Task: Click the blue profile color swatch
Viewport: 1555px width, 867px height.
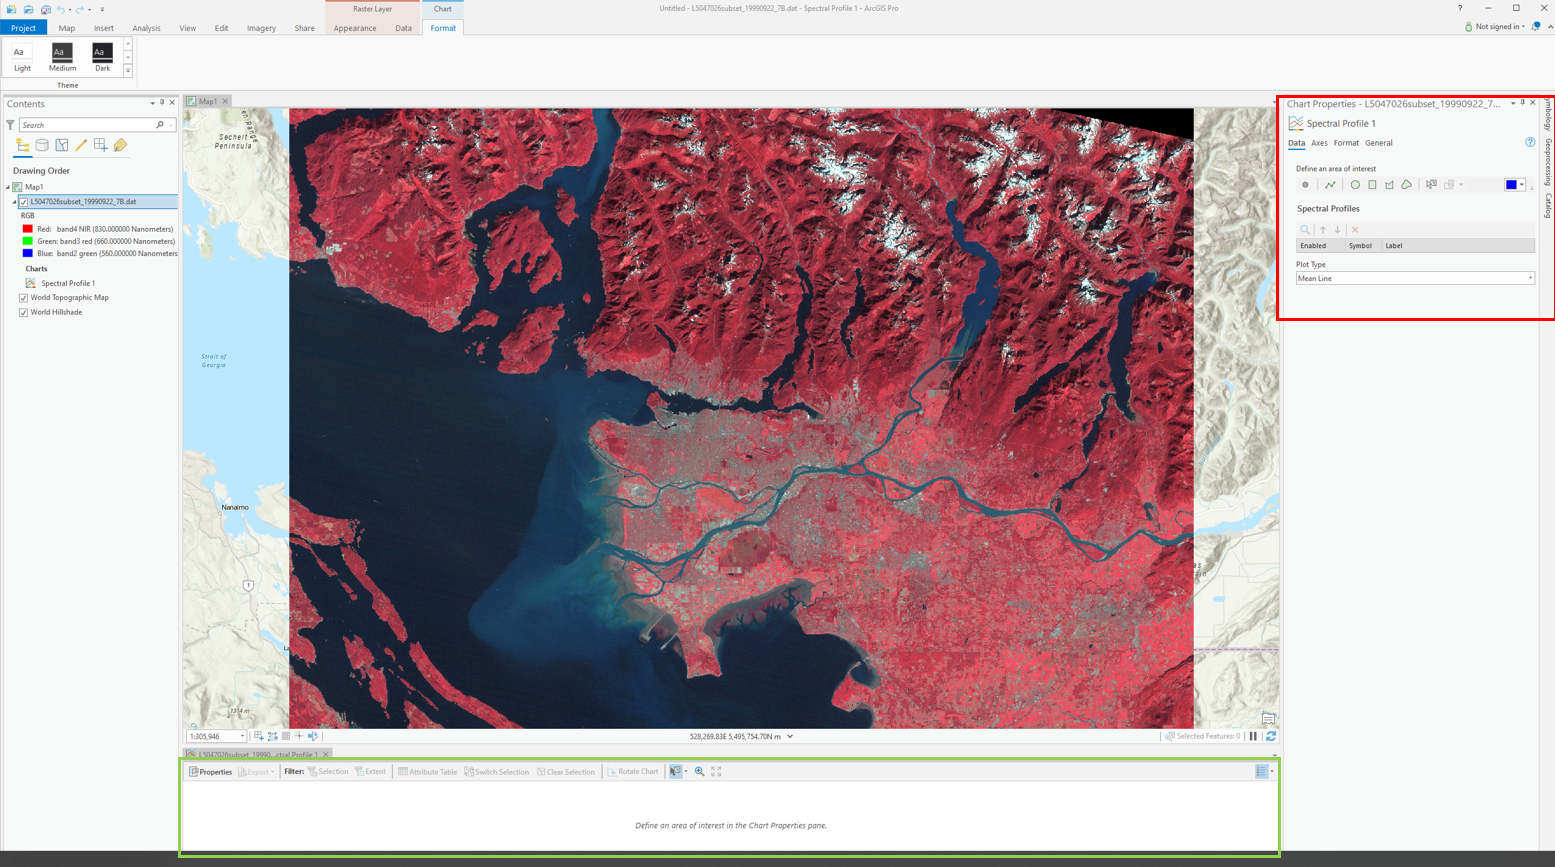Action: [x=1511, y=185]
